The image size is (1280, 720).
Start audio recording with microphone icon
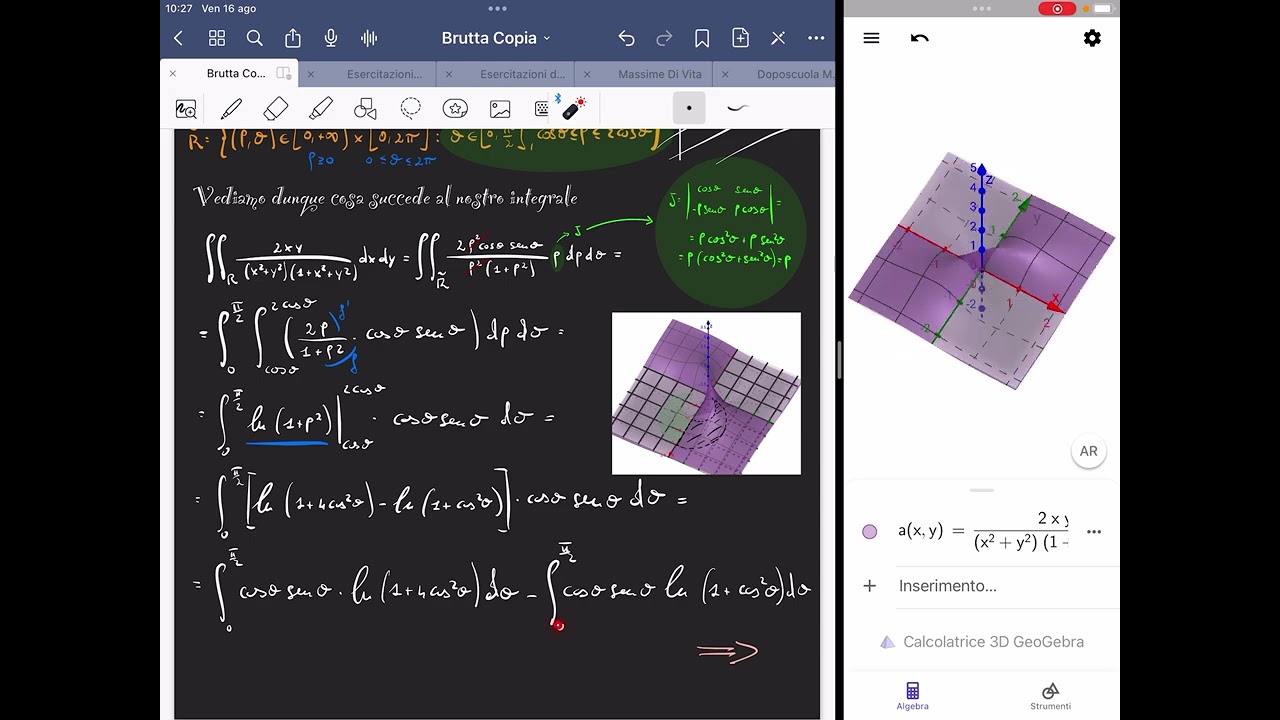(331, 38)
